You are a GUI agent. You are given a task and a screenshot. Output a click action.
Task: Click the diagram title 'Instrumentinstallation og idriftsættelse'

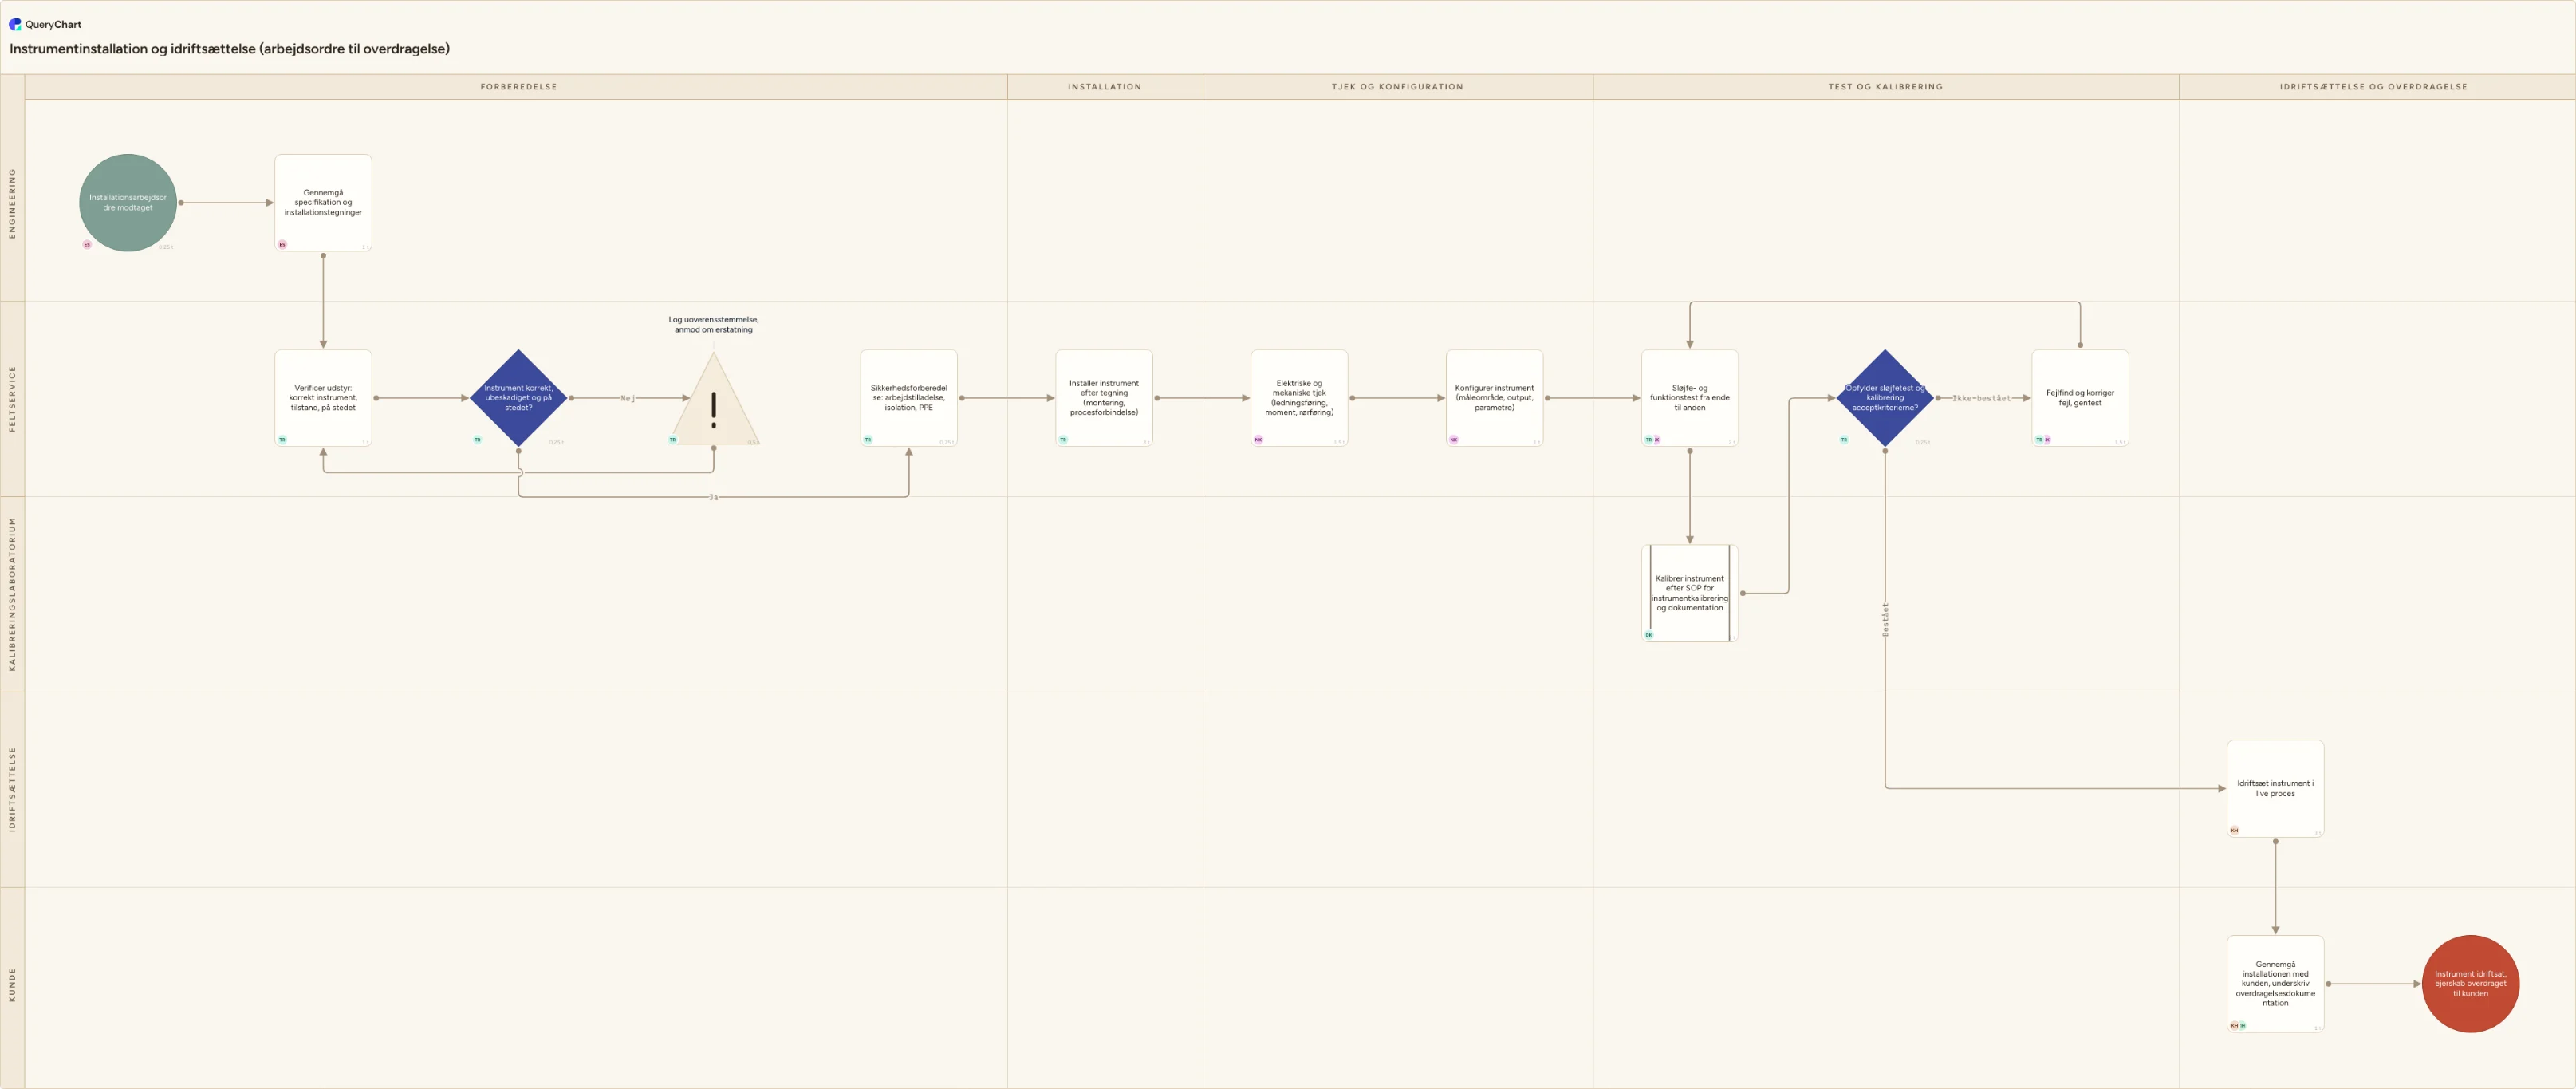coord(229,49)
